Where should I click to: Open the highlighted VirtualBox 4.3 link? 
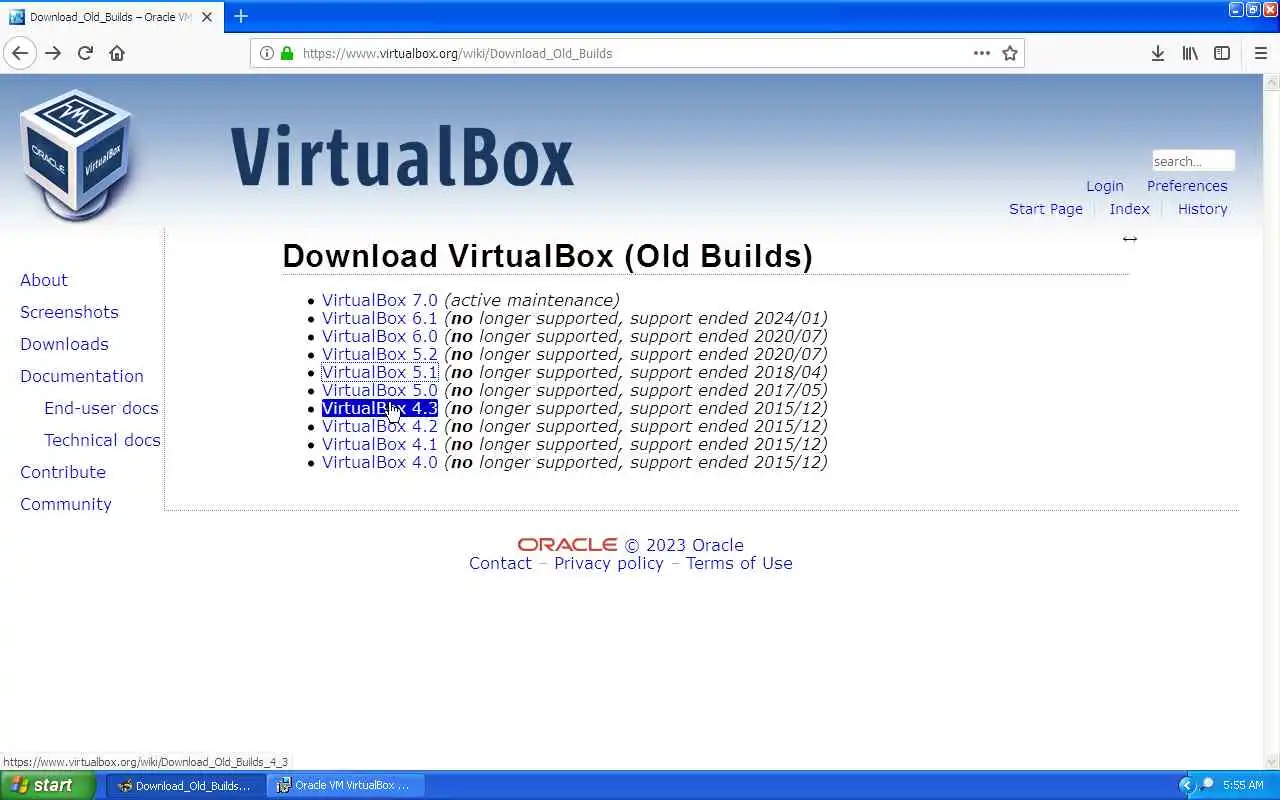(x=380, y=408)
